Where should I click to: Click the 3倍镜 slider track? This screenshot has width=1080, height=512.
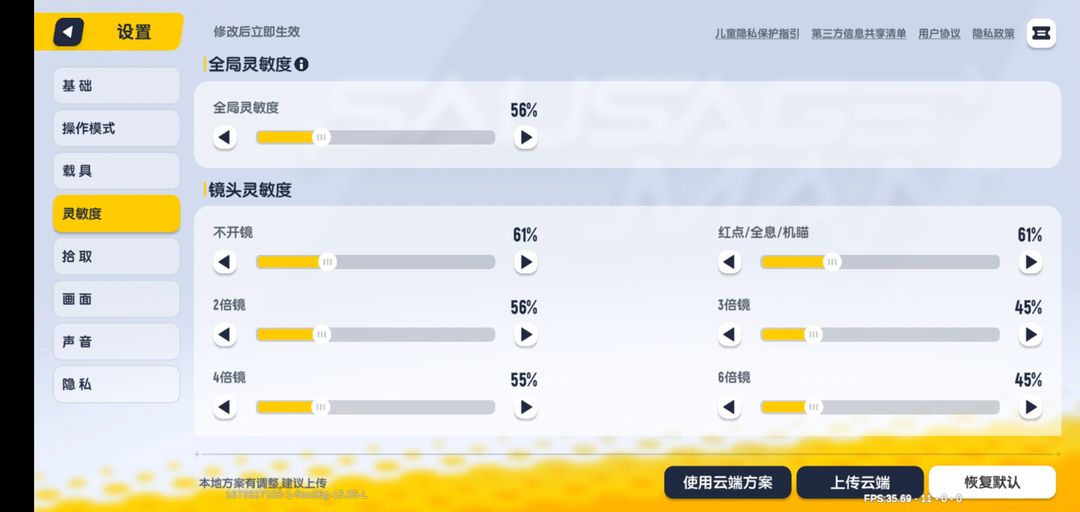pyautogui.click(x=880, y=335)
